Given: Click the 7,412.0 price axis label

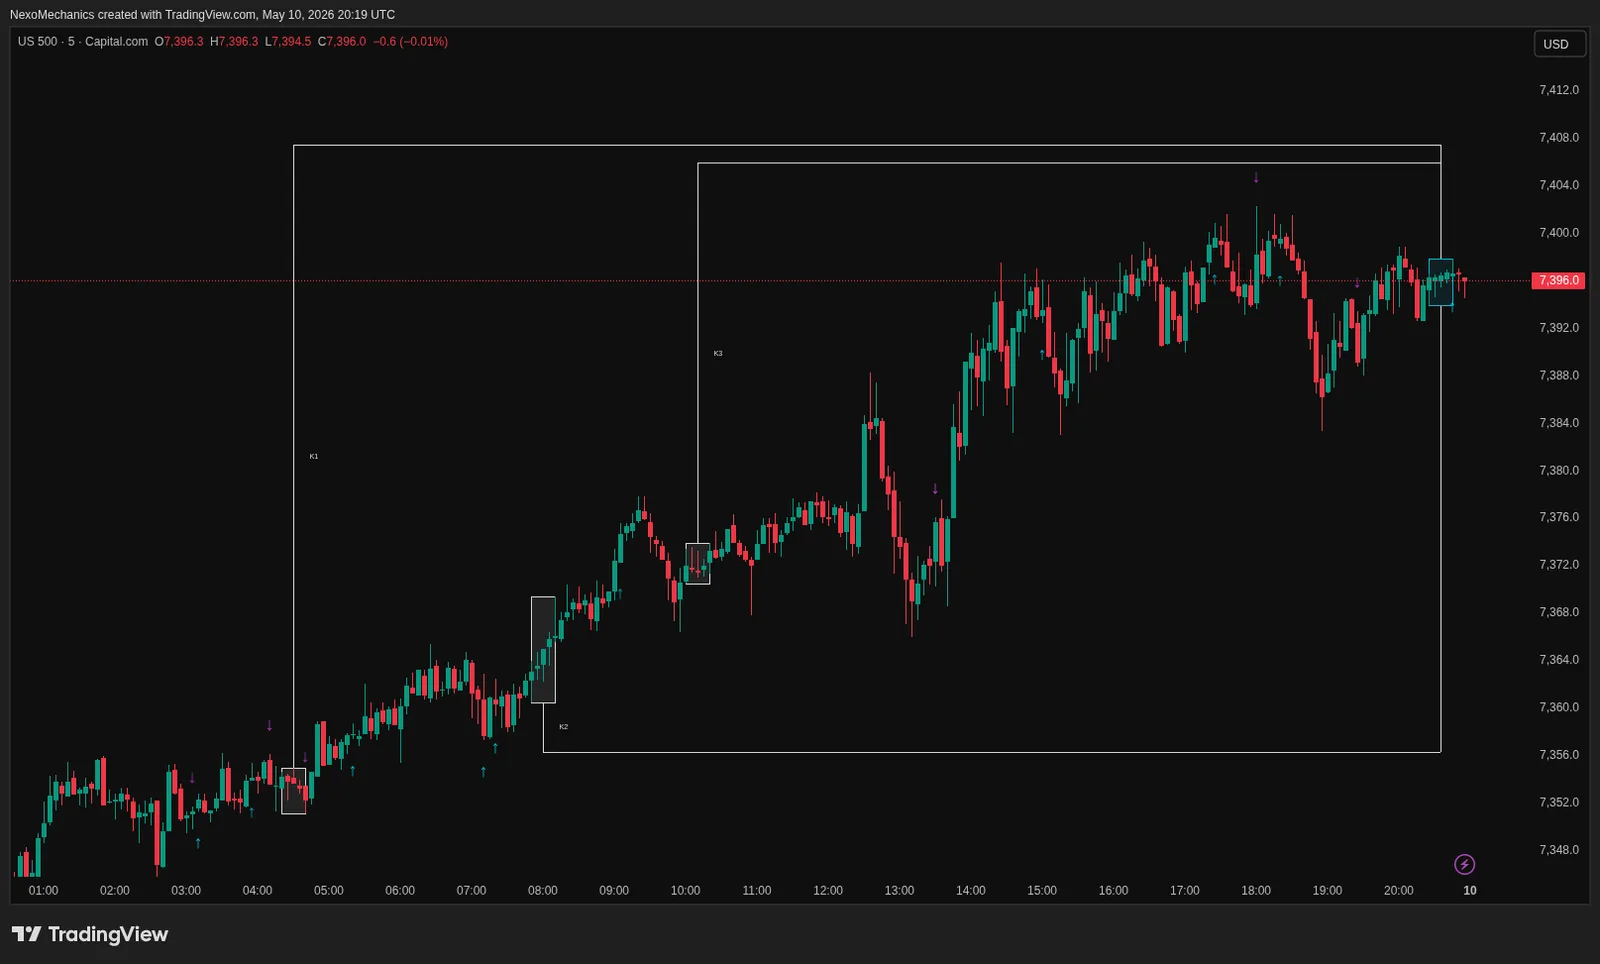Looking at the screenshot, I should click(1559, 90).
